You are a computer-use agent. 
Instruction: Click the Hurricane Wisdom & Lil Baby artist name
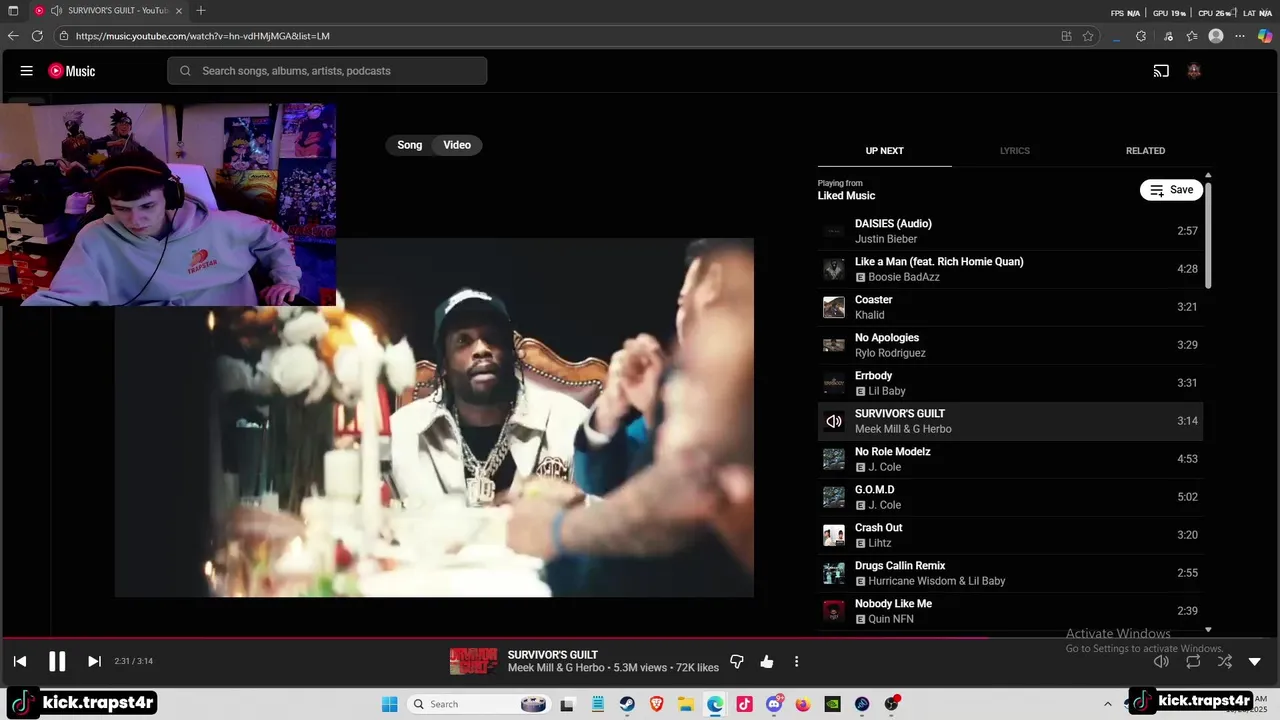(x=937, y=581)
